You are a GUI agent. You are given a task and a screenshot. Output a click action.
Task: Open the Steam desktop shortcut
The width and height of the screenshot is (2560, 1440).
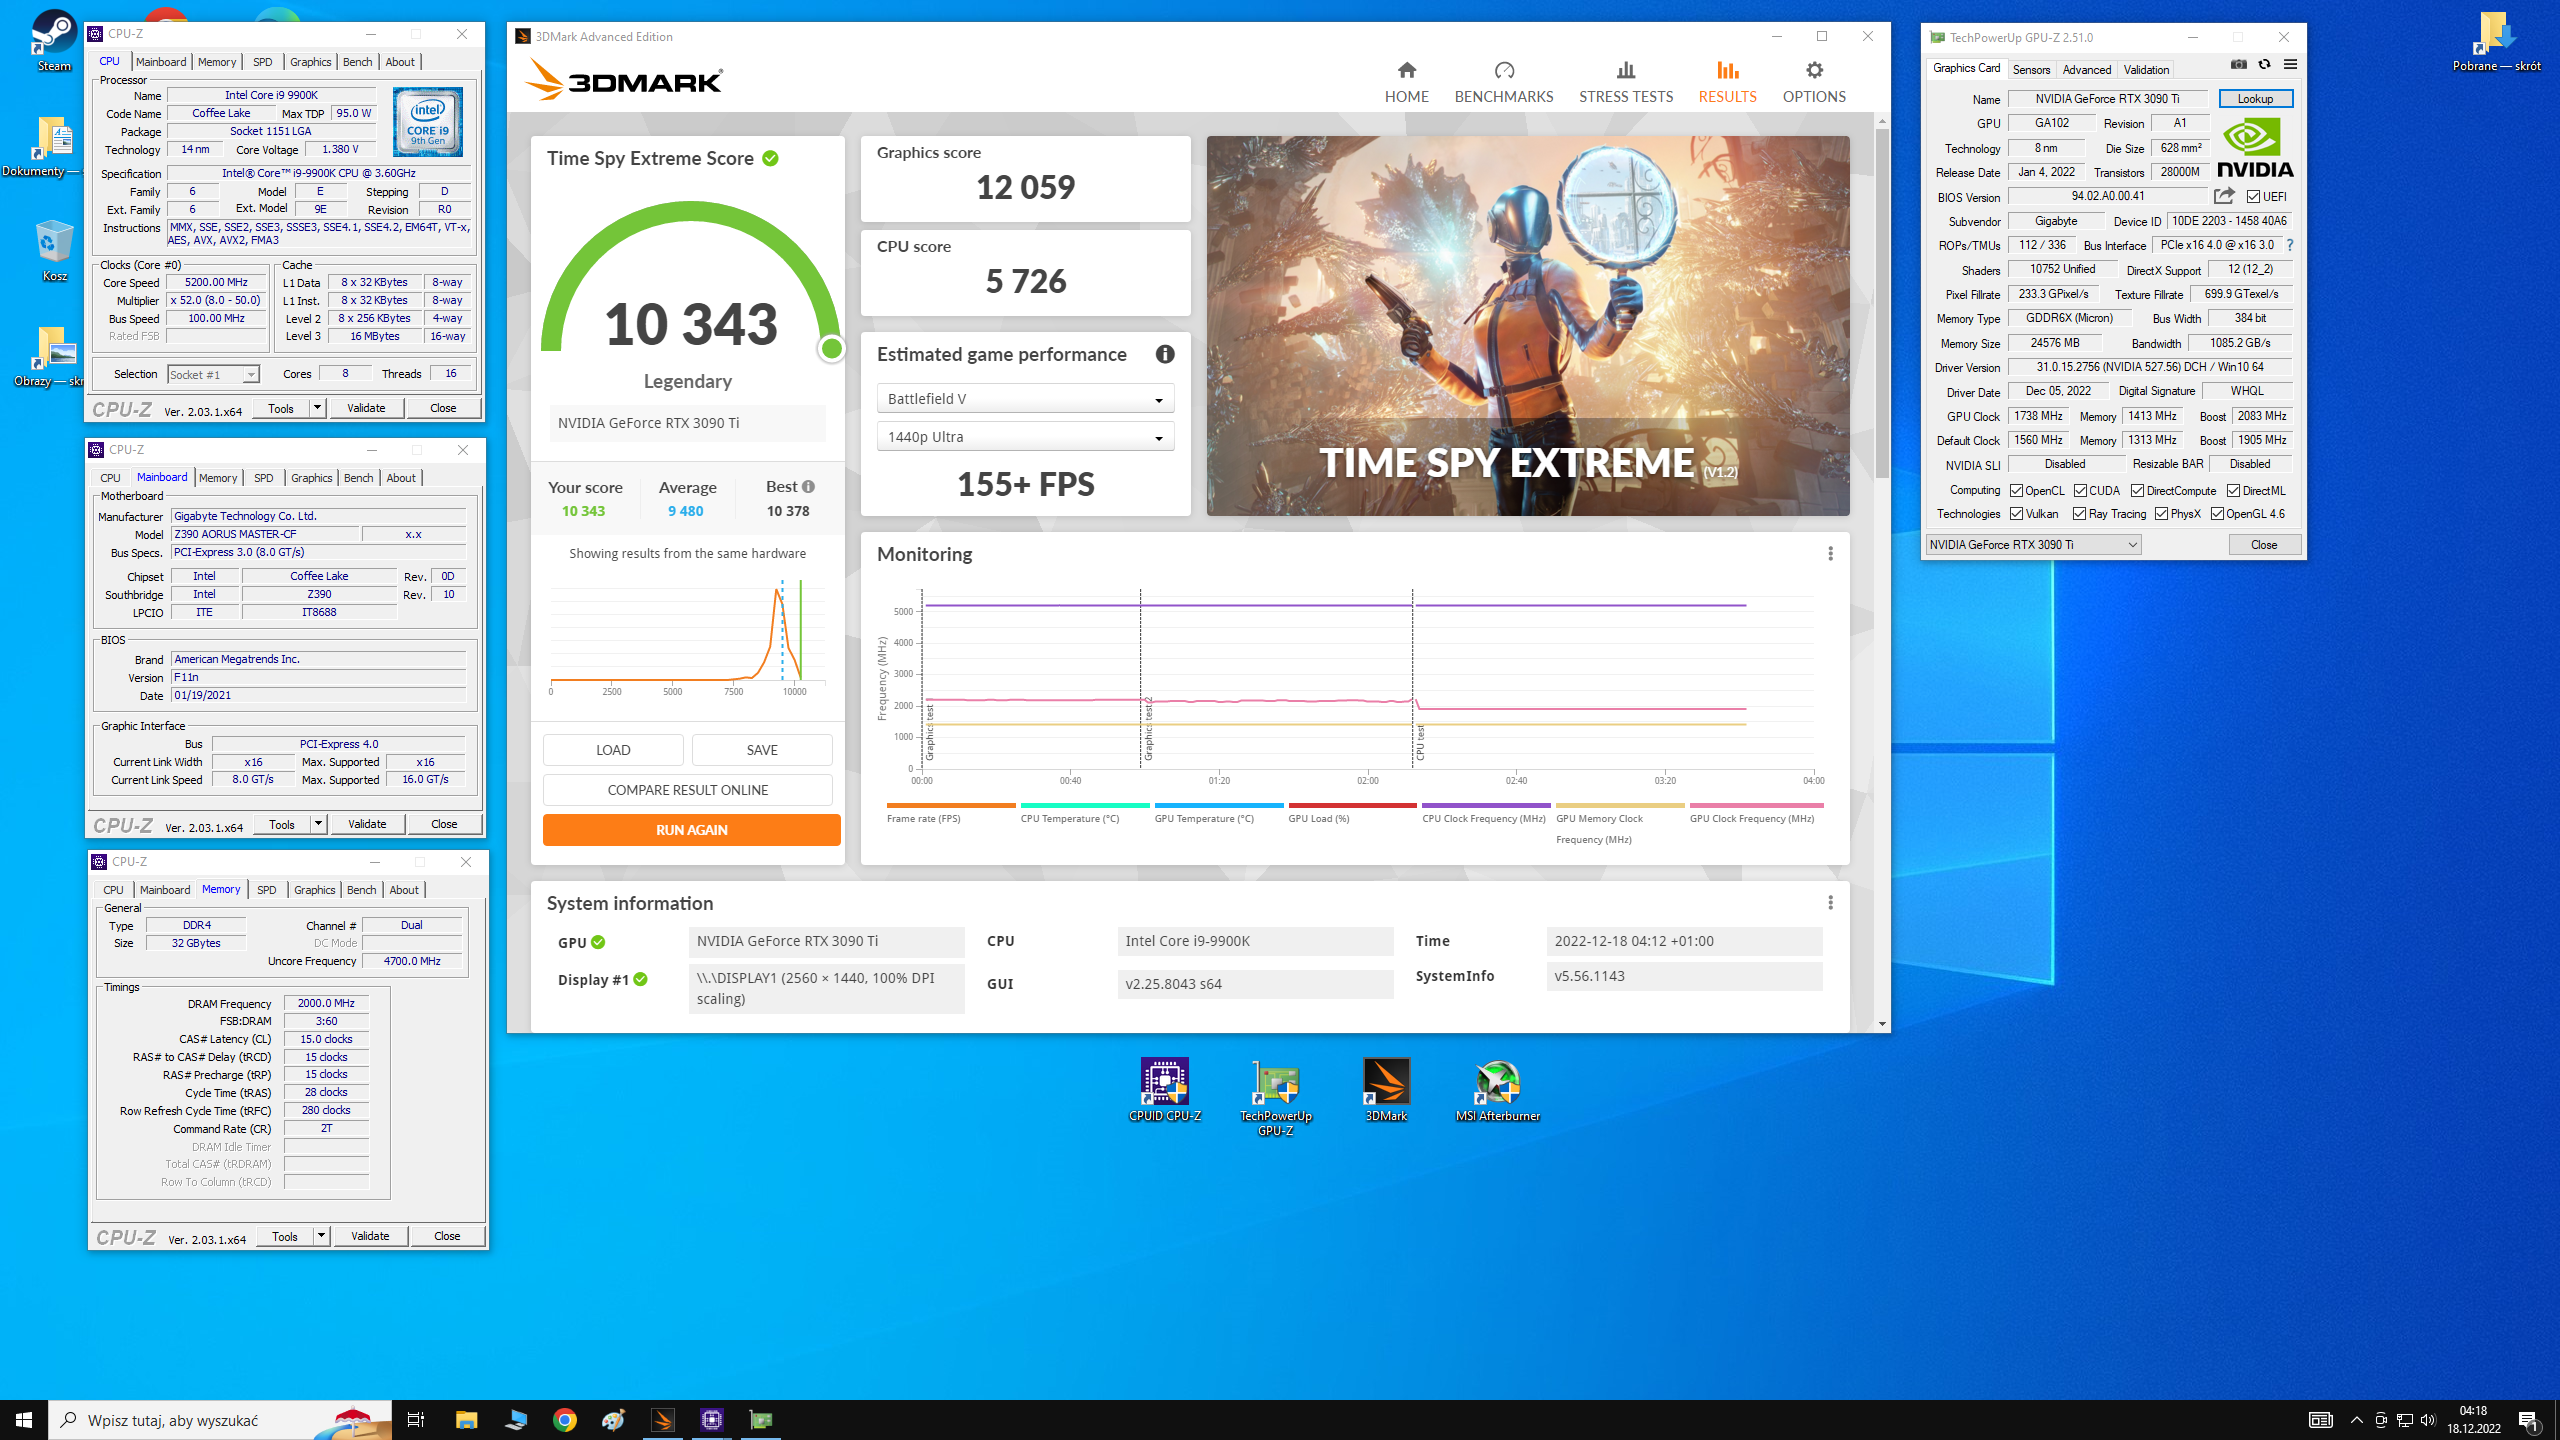point(54,41)
